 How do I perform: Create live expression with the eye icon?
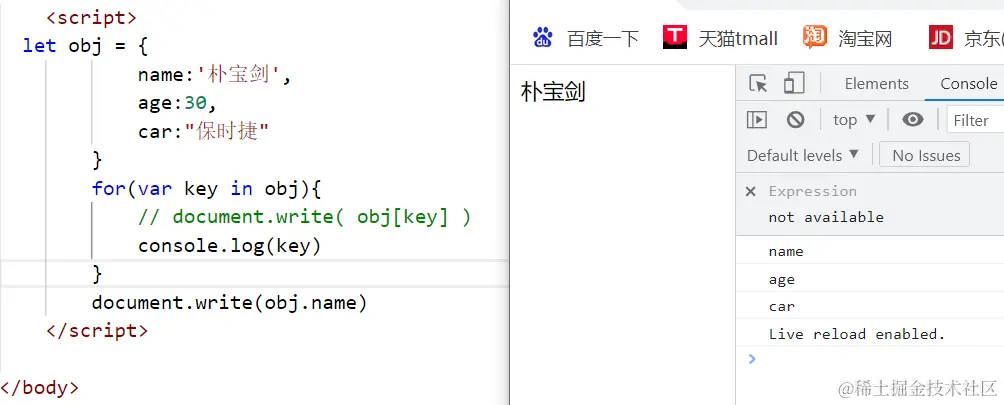pyautogui.click(x=912, y=120)
